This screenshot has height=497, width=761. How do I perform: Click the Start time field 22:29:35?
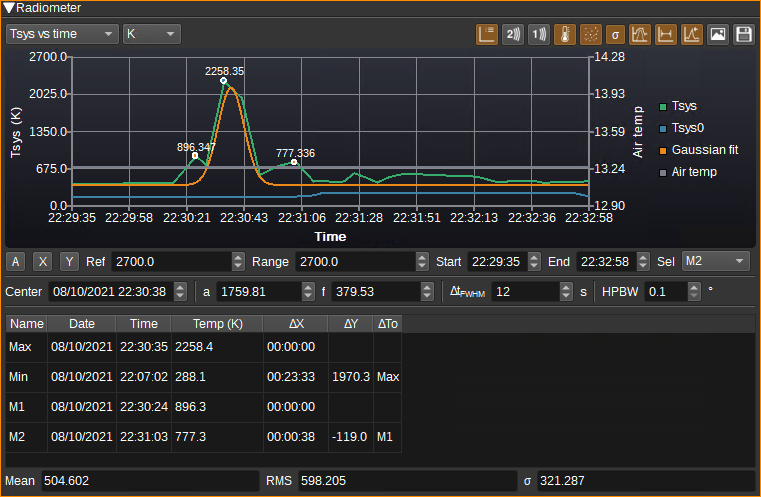click(x=497, y=262)
